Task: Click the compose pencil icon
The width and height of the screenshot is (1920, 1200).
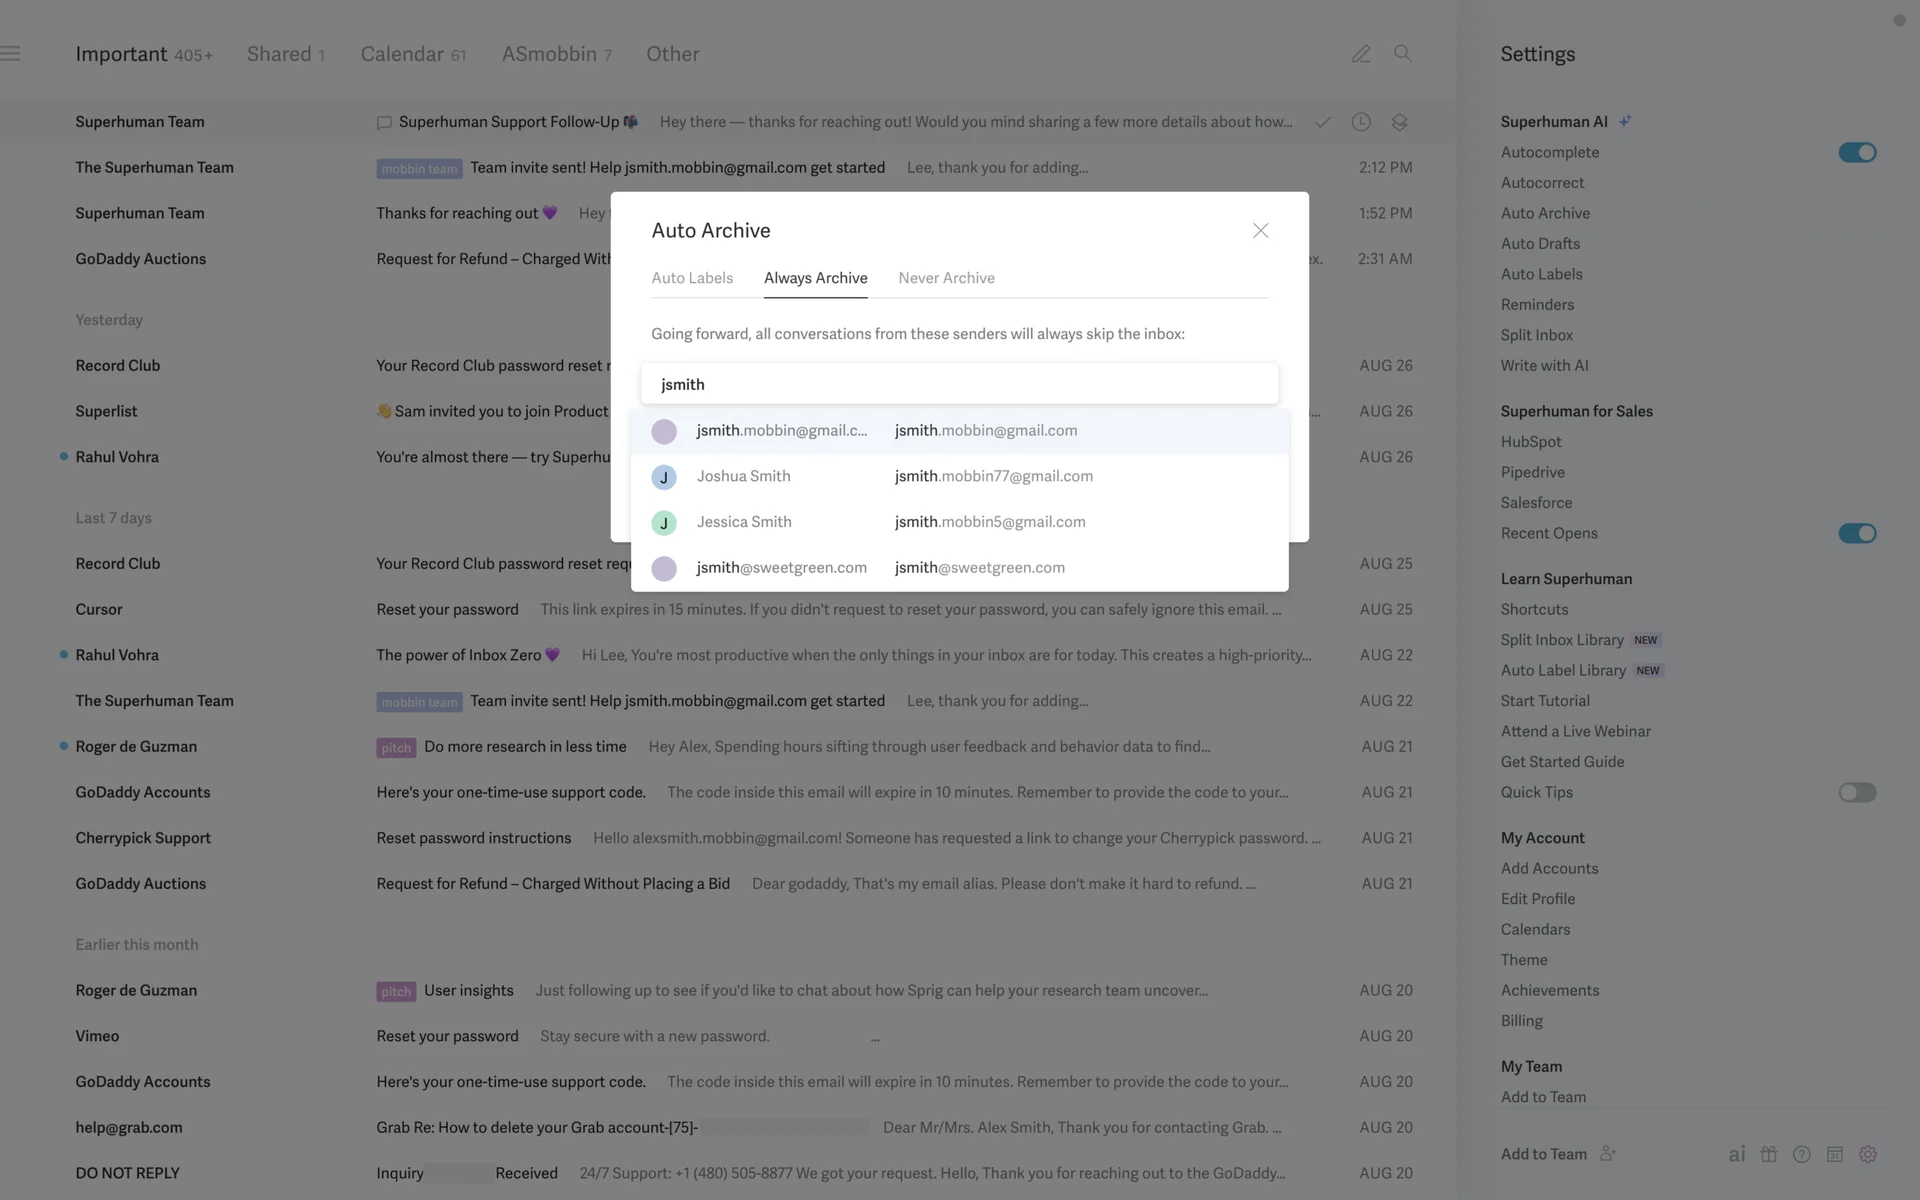Action: point(1361,54)
